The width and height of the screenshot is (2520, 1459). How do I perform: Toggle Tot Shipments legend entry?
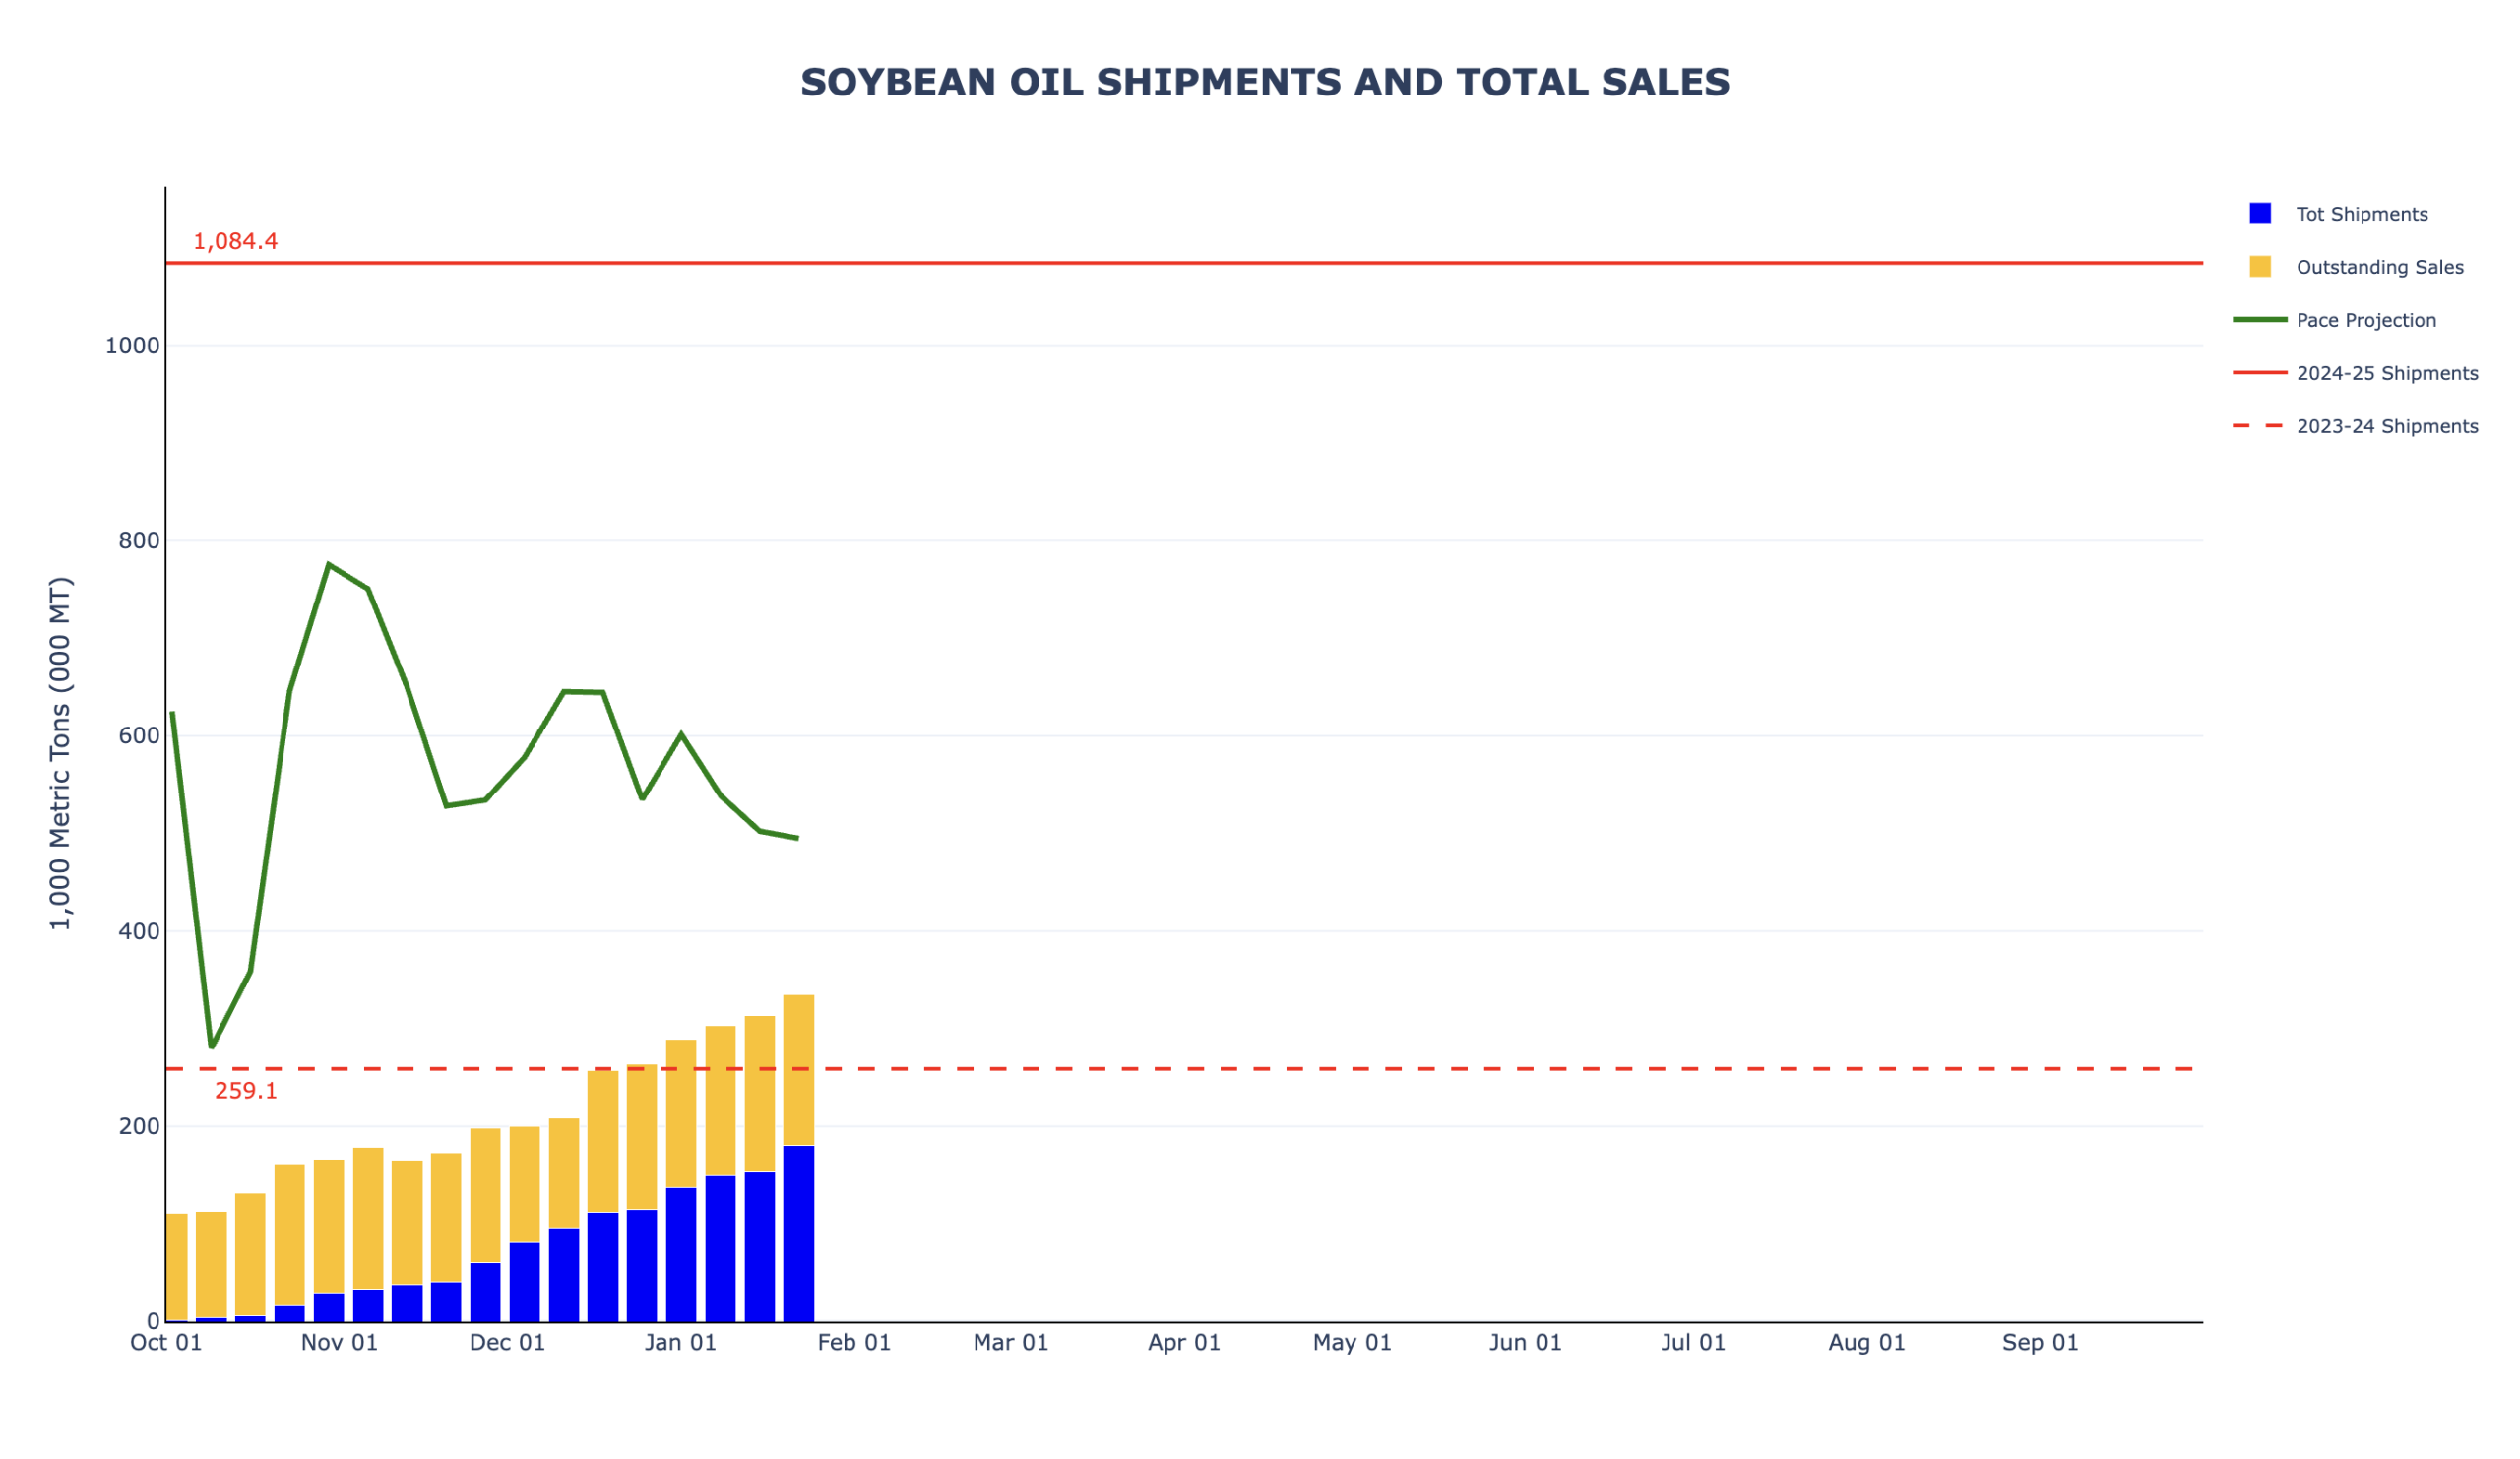[2362, 214]
